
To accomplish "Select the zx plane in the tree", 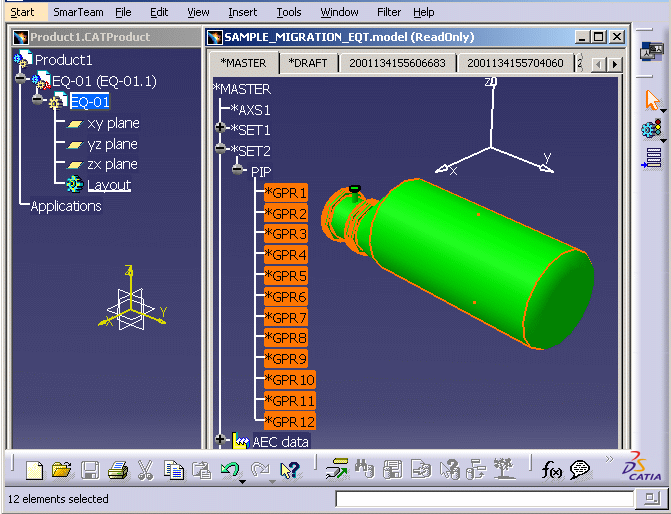I will coord(102,164).
